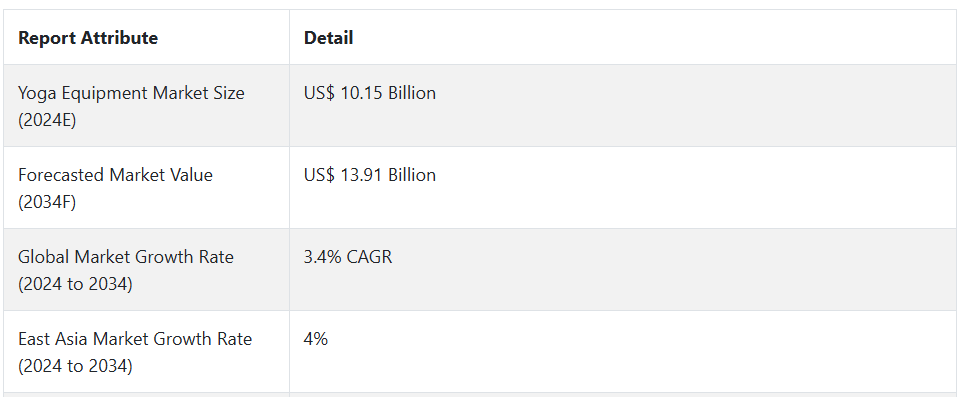The width and height of the screenshot is (968, 397).
Task: Click the Report Attribute column header
Action: 88,38
